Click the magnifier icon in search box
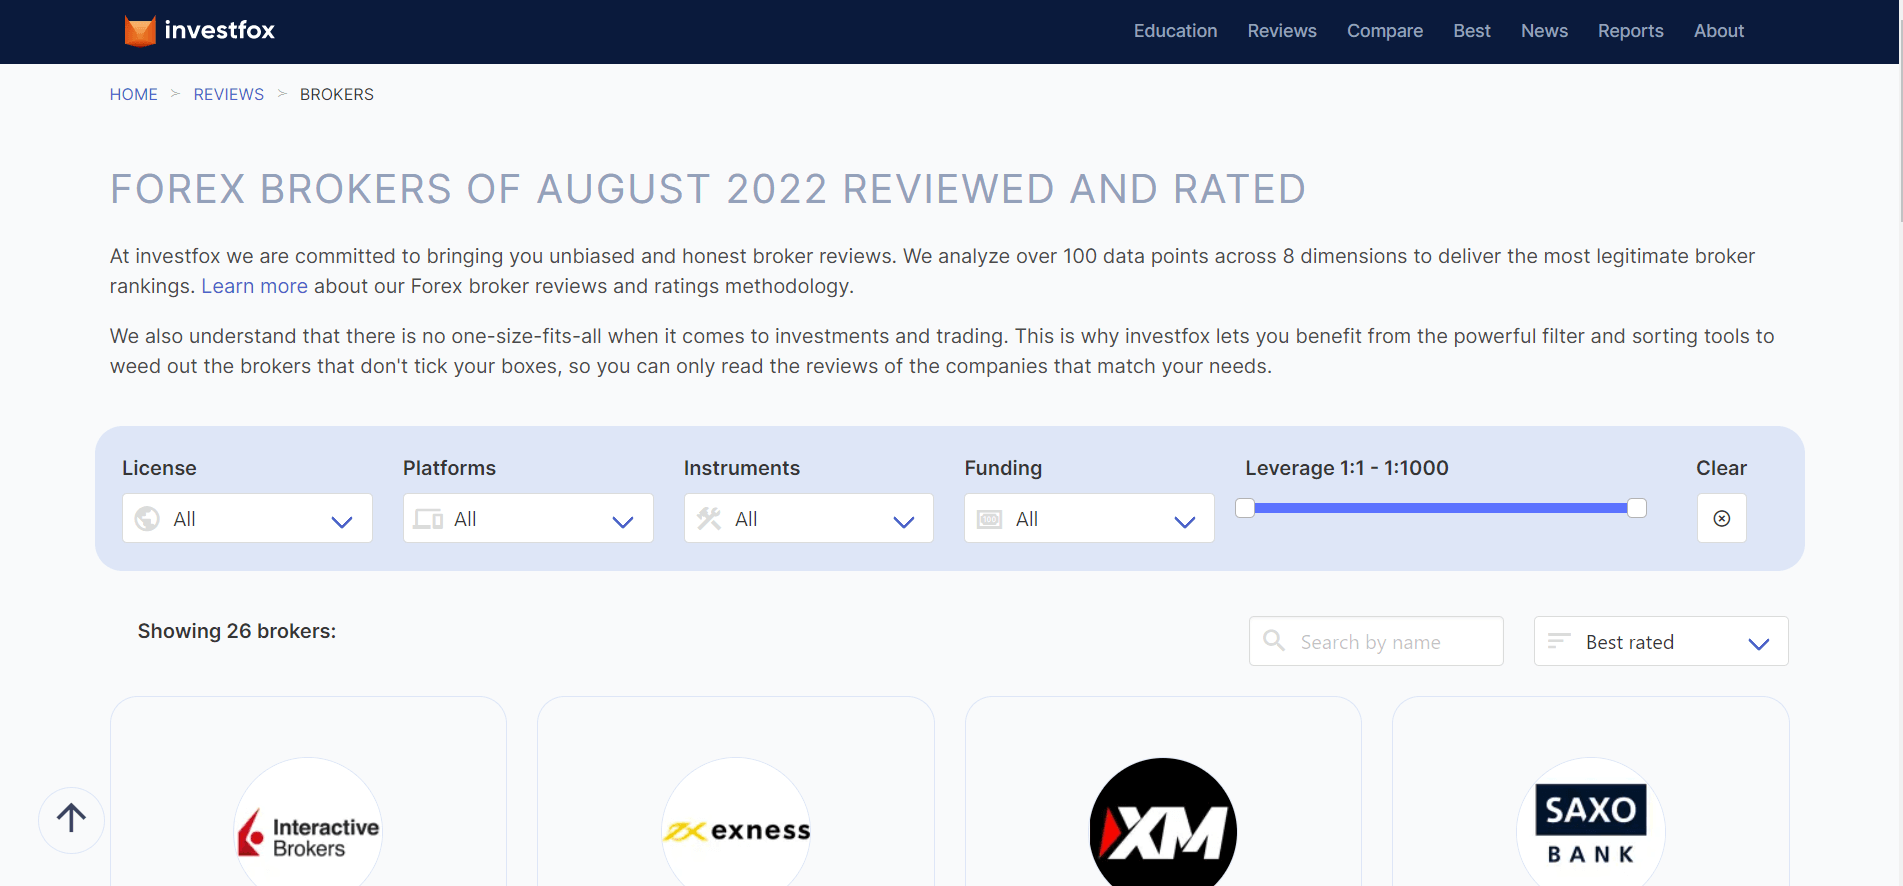The width and height of the screenshot is (1903, 886). [x=1274, y=641]
